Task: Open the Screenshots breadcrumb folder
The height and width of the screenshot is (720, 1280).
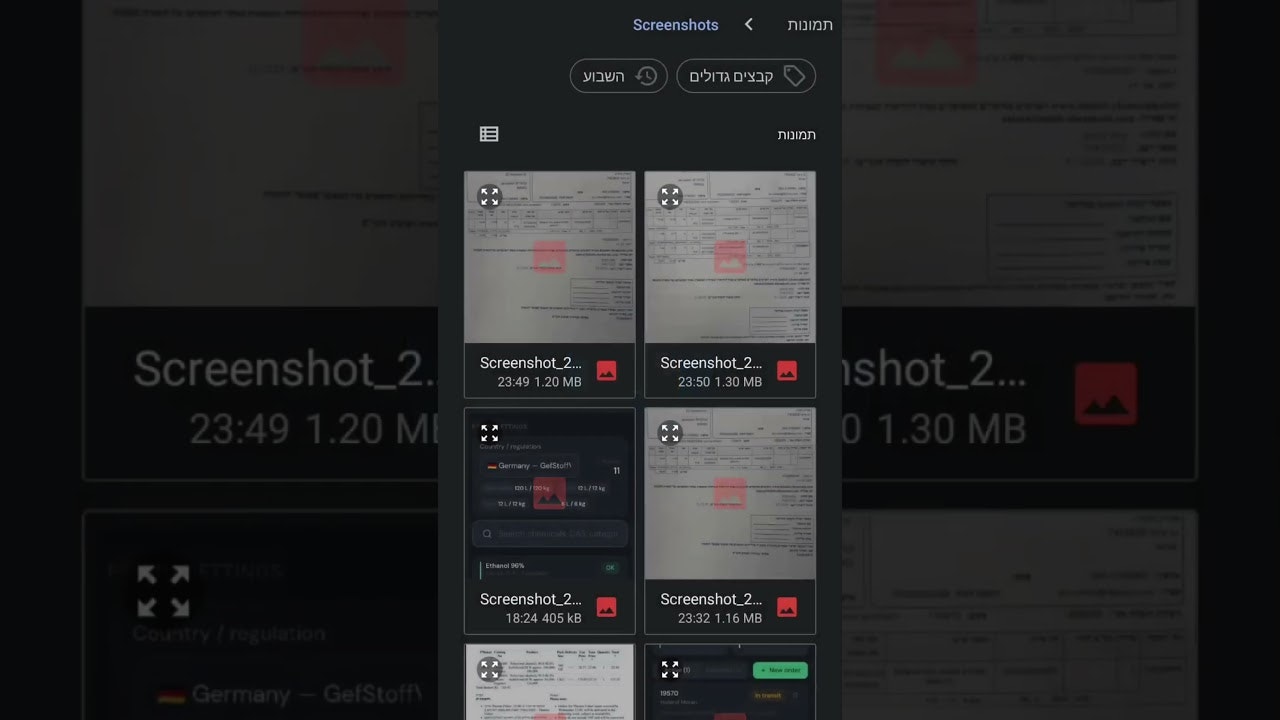Action: [675, 25]
